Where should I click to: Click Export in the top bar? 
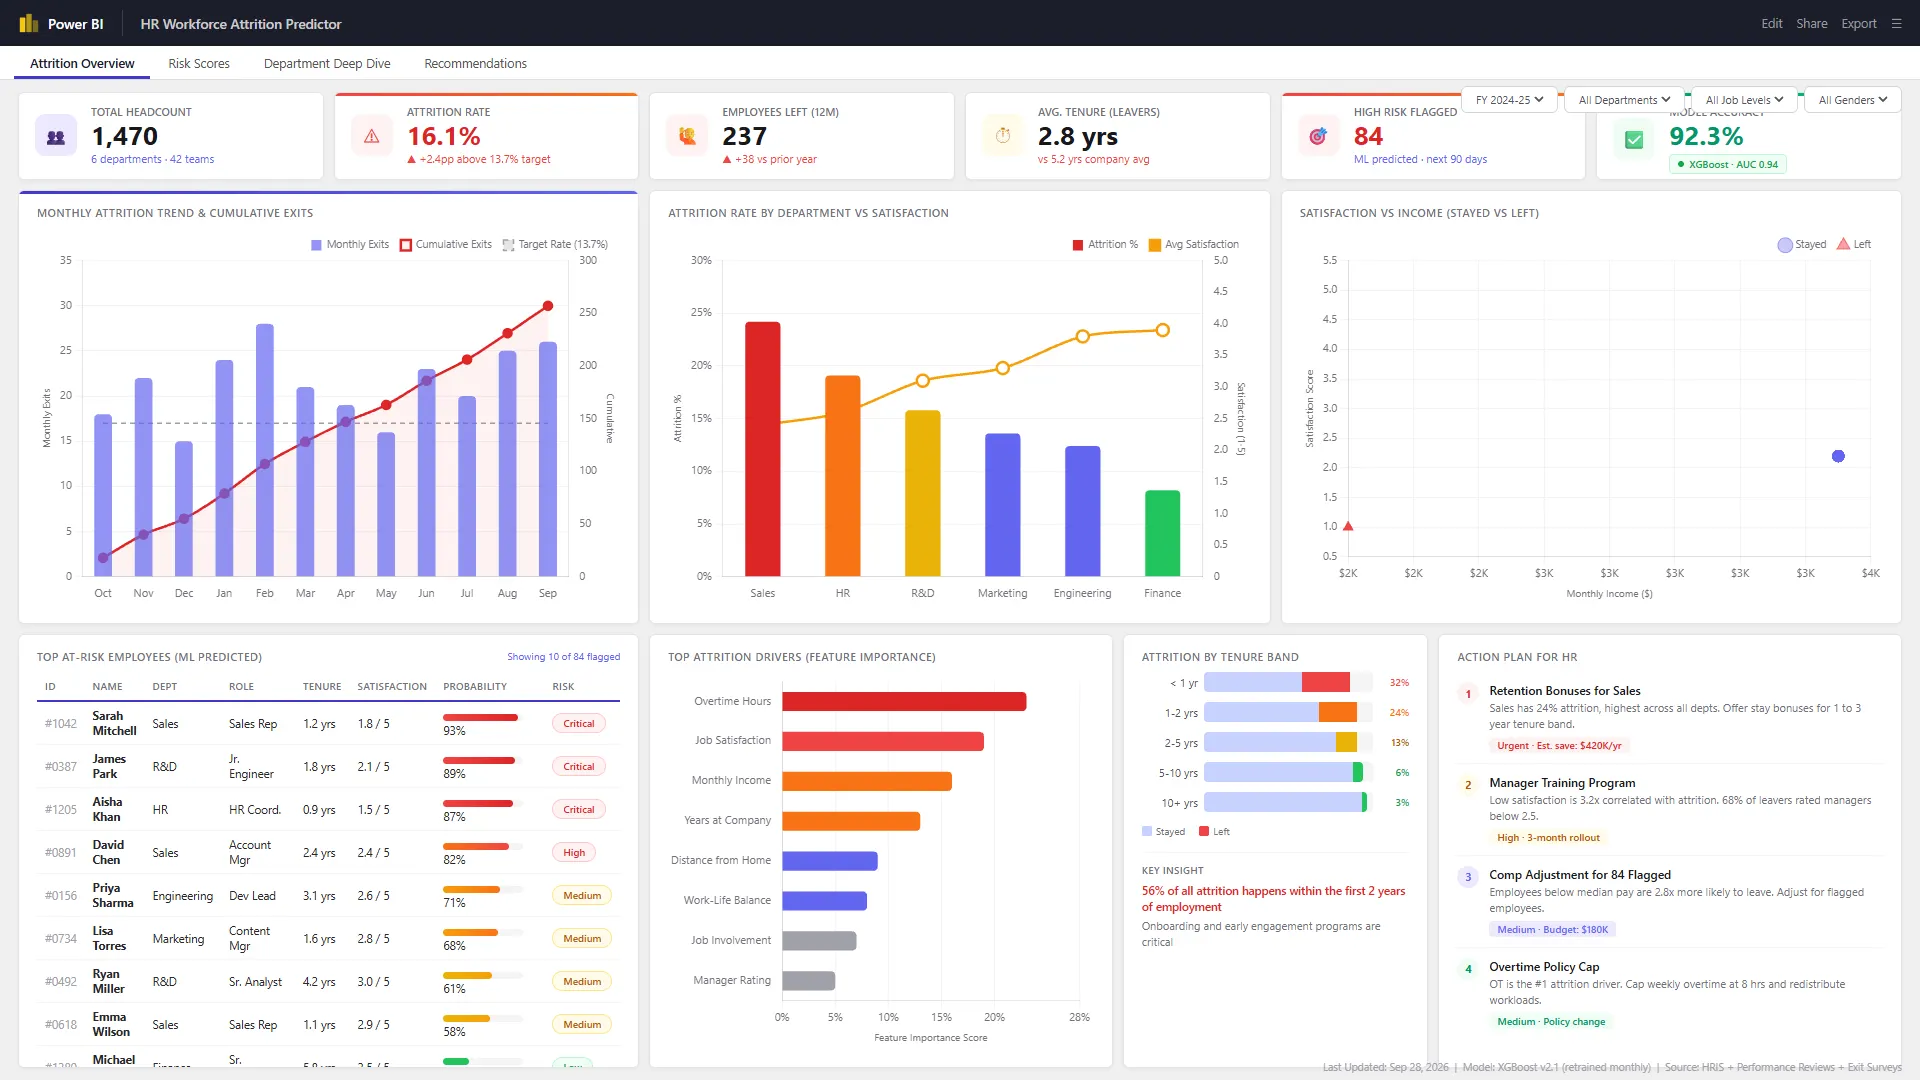[x=1859, y=23]
